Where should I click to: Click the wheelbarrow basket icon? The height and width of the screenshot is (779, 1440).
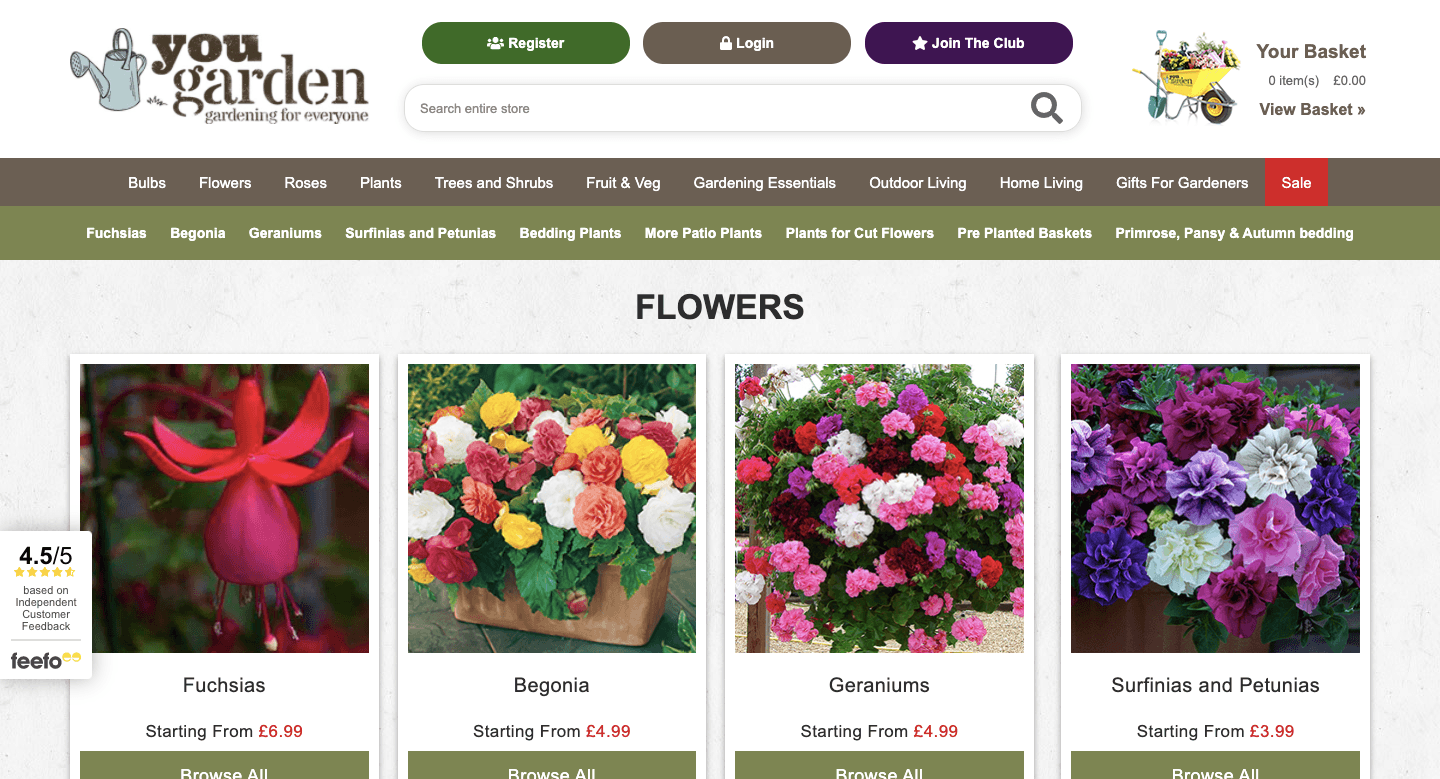(x=1187, y=77)
